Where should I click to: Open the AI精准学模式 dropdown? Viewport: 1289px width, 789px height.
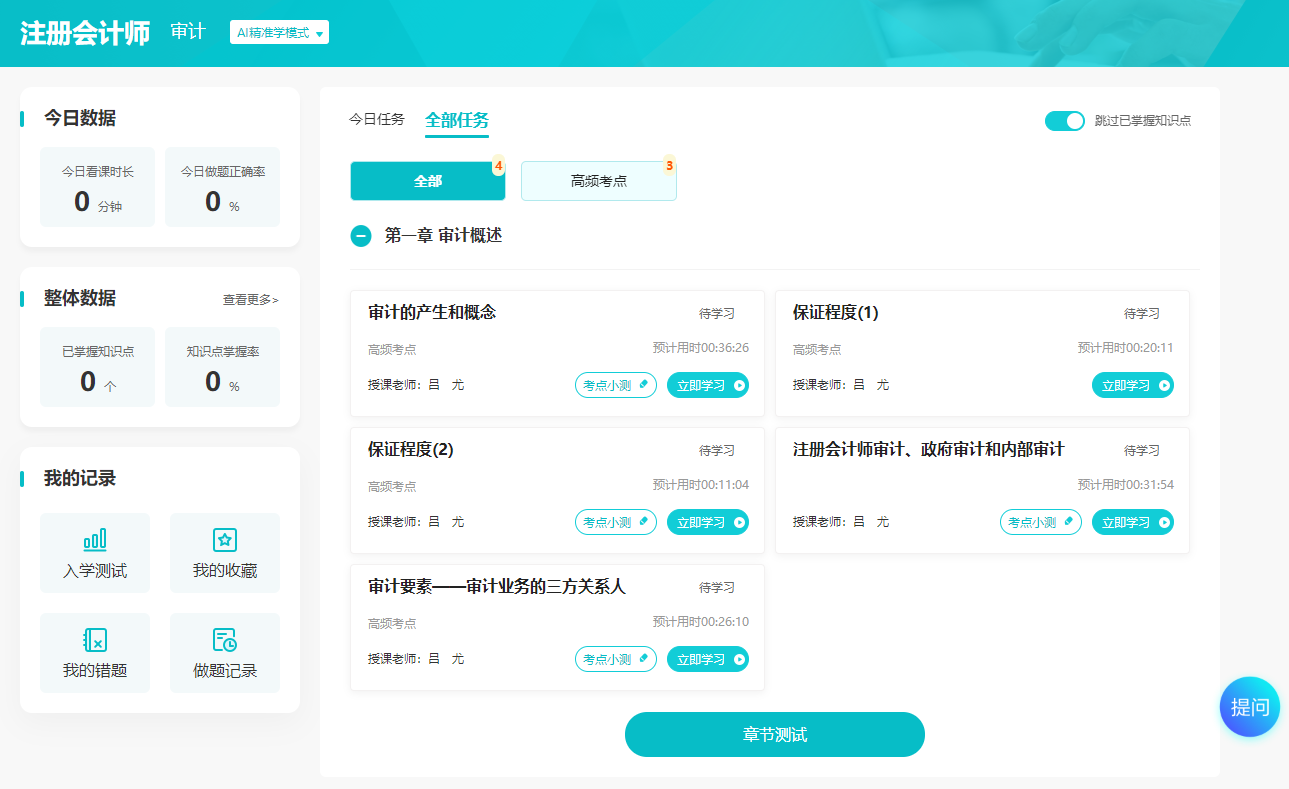[x=279, y=31]
